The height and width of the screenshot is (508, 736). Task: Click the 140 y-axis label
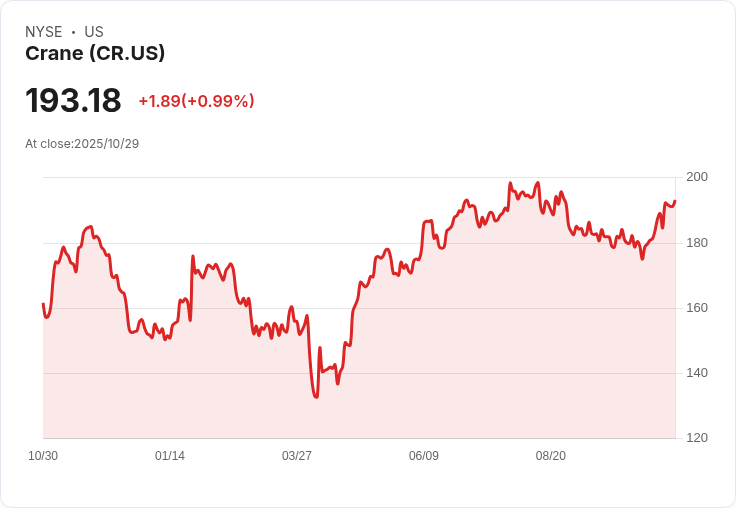[x=696, y=373]
